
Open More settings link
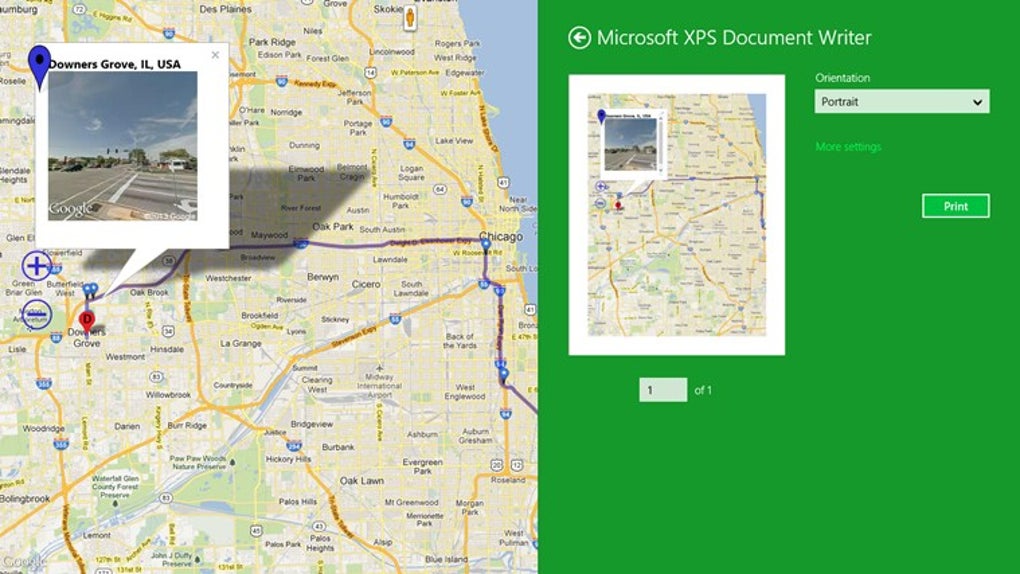848,147
